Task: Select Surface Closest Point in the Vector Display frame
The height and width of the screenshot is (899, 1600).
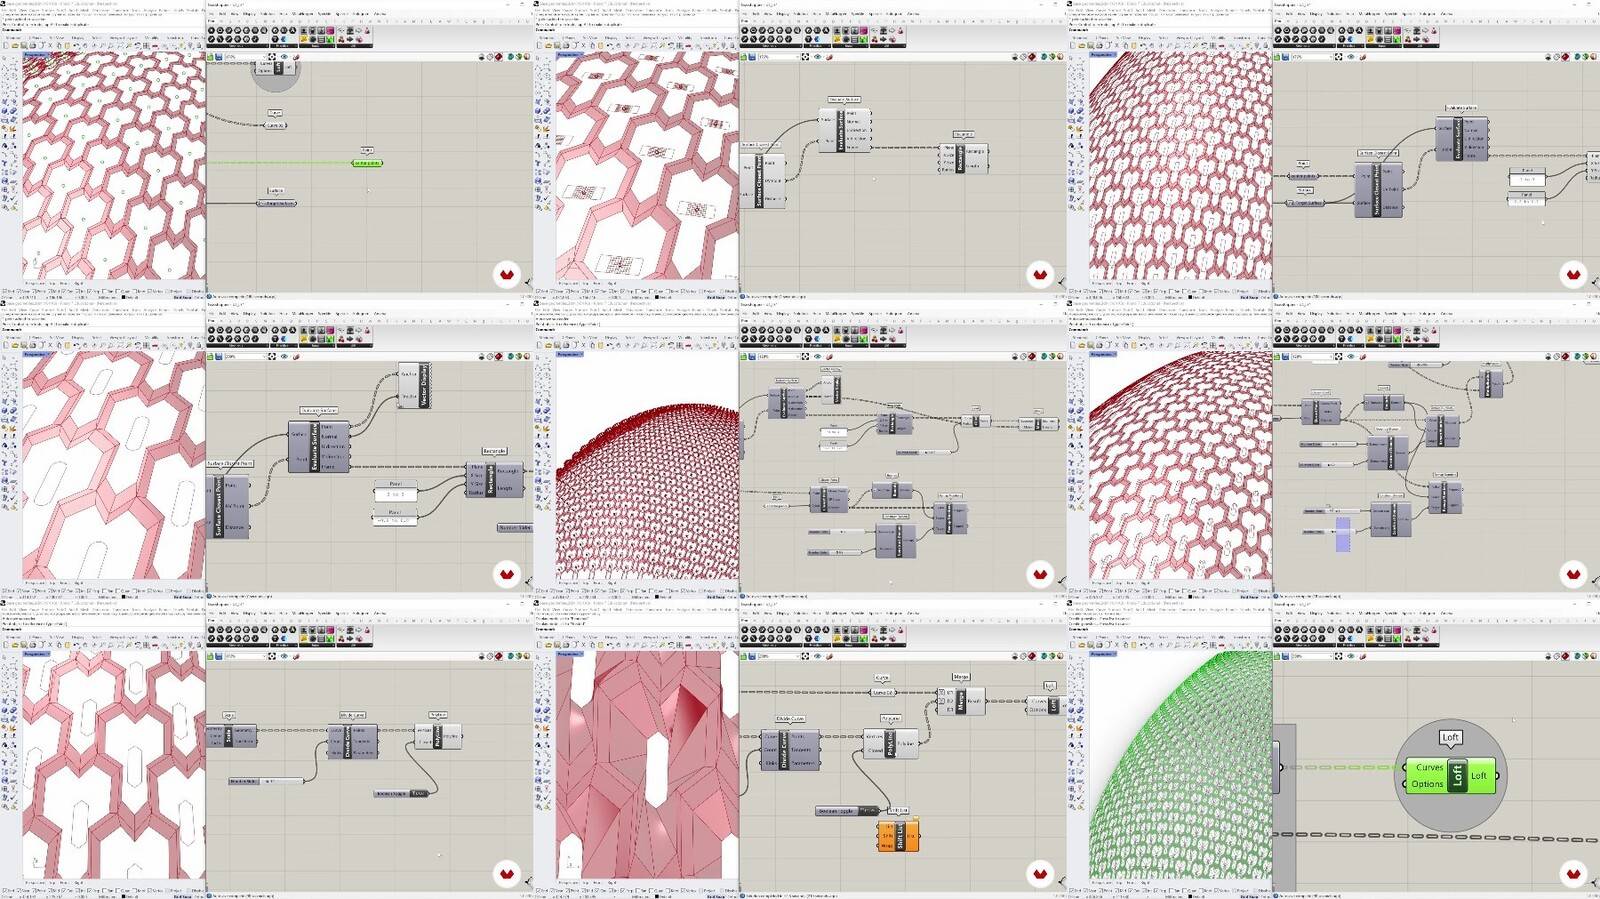Action: (x=229, y=507)
